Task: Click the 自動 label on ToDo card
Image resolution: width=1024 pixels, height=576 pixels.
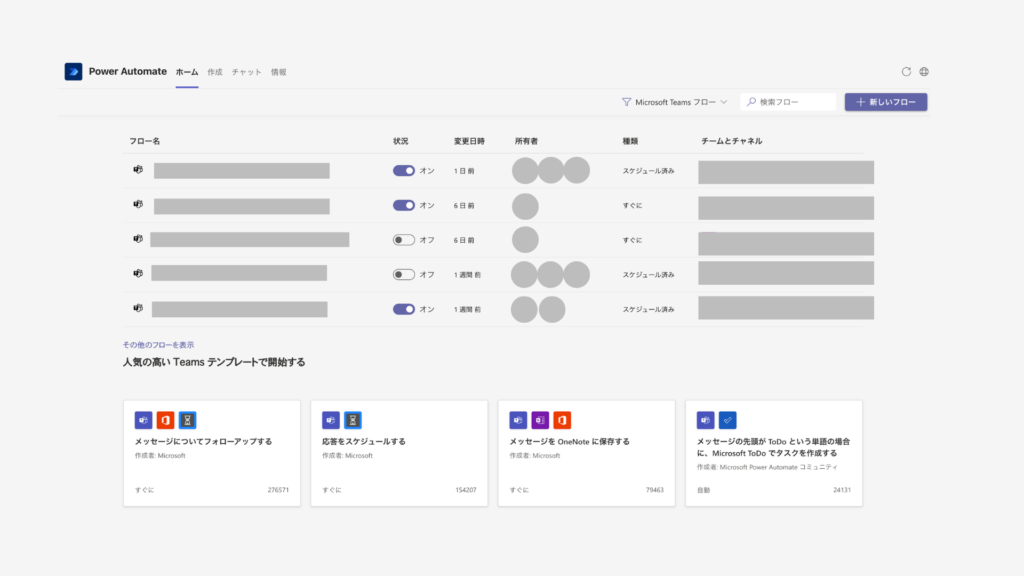Action: click(x=703, y=490)
